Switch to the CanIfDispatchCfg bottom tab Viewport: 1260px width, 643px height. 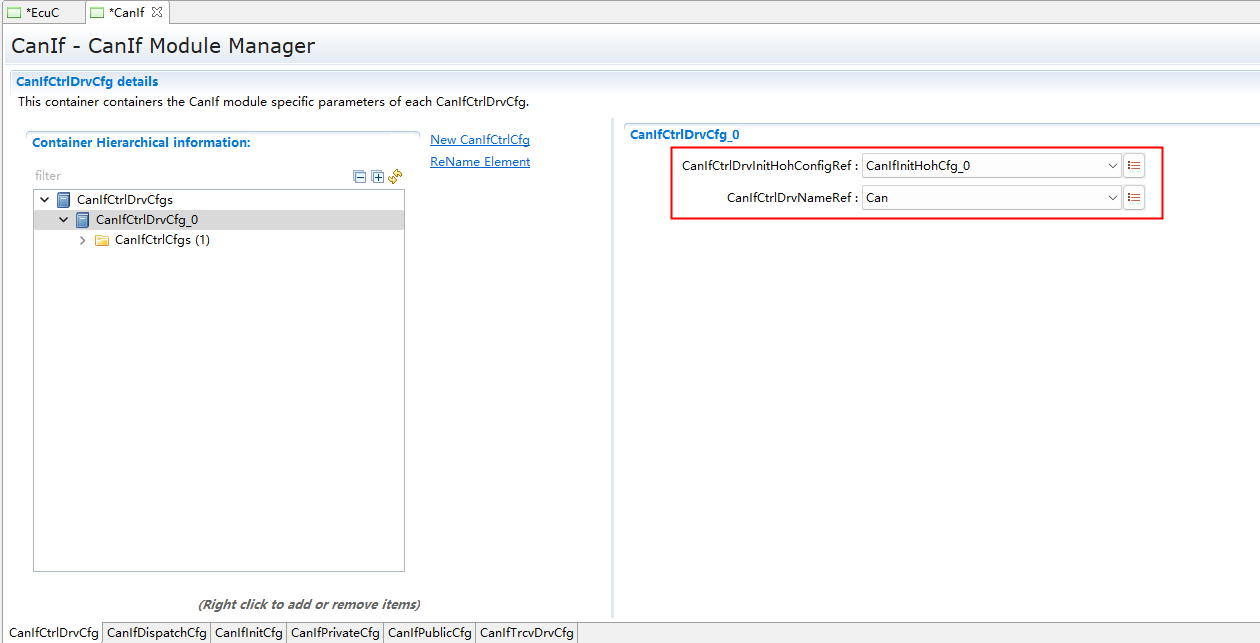[x=156, y=633]
